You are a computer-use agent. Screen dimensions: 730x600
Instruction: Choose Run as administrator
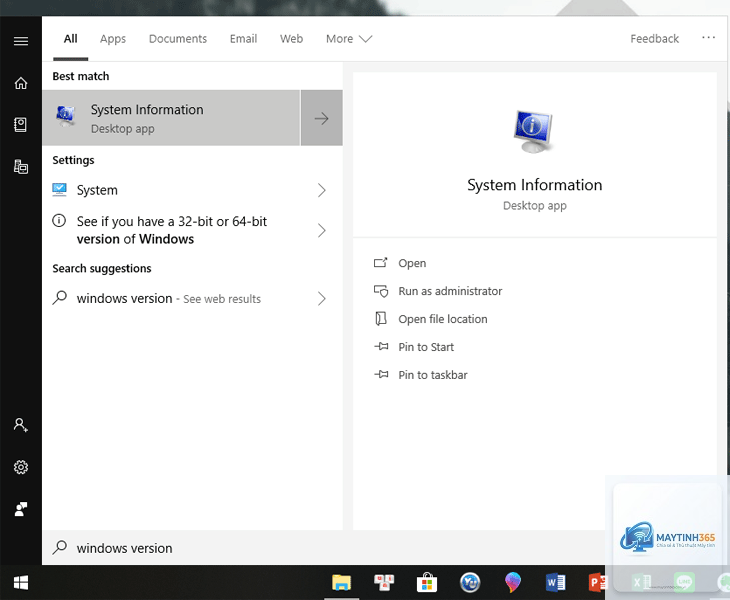point(450,291)
